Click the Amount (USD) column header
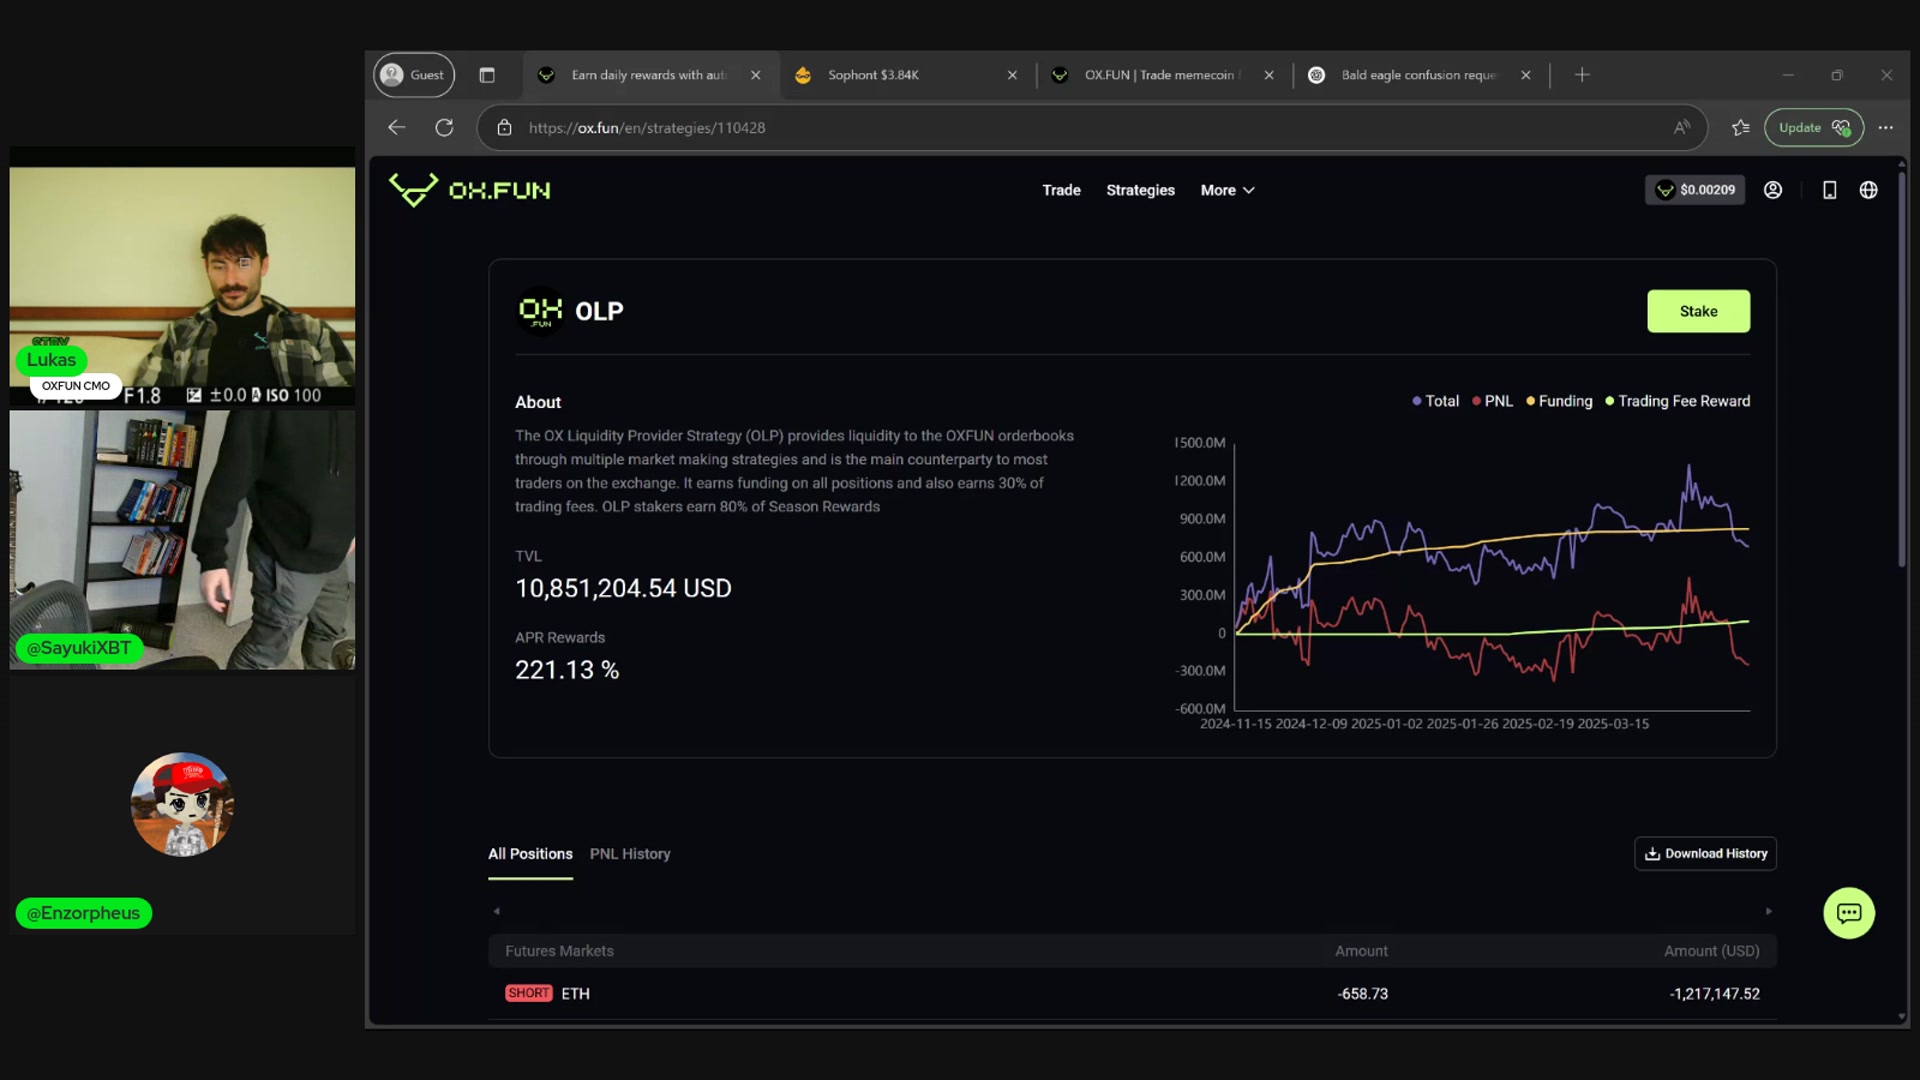Screen dimensions: 1920x1080 (1711, 951)
